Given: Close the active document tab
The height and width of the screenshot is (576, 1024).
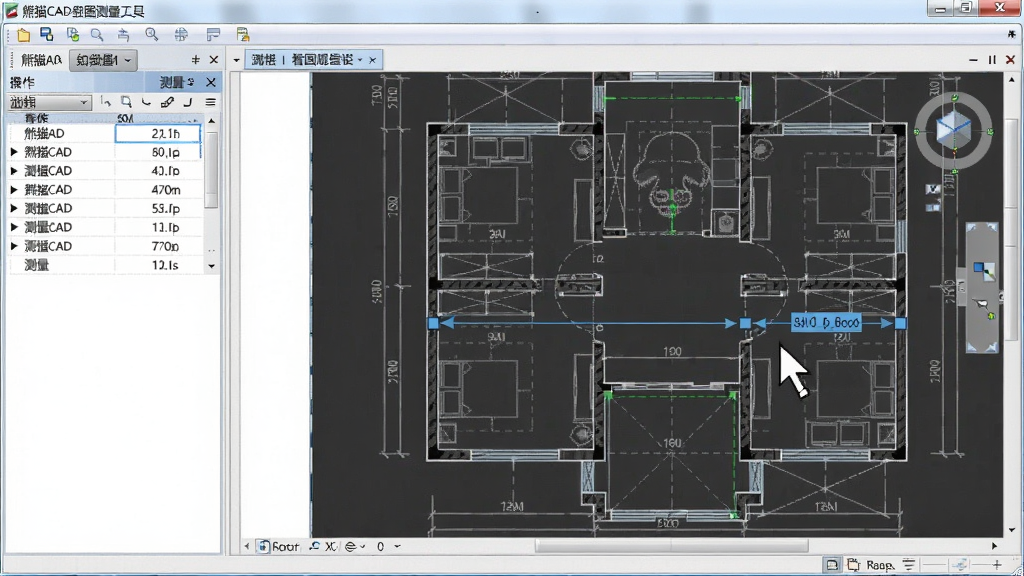Looking at the screenshot, I should click(x=372, y=60).
